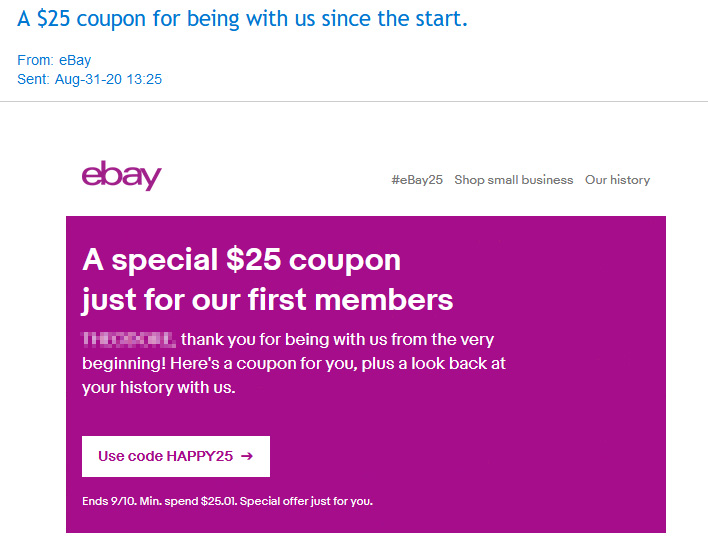
Task: Select the email subject about $25 coupon
Action: click(242, 19)
